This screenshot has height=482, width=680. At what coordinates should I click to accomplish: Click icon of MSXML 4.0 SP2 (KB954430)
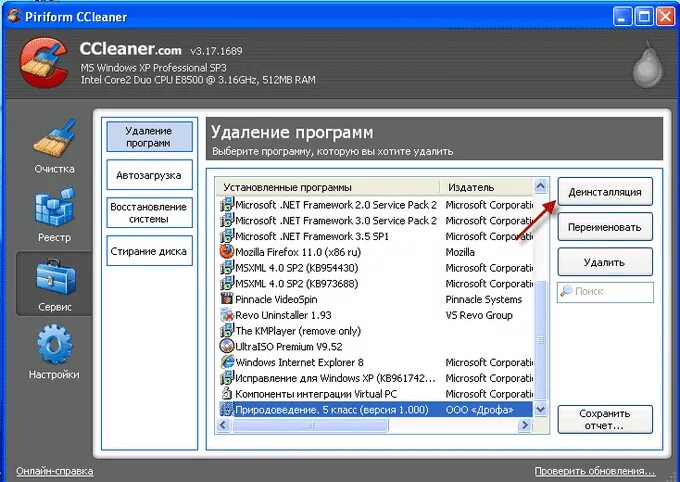(x=226, y=268)
